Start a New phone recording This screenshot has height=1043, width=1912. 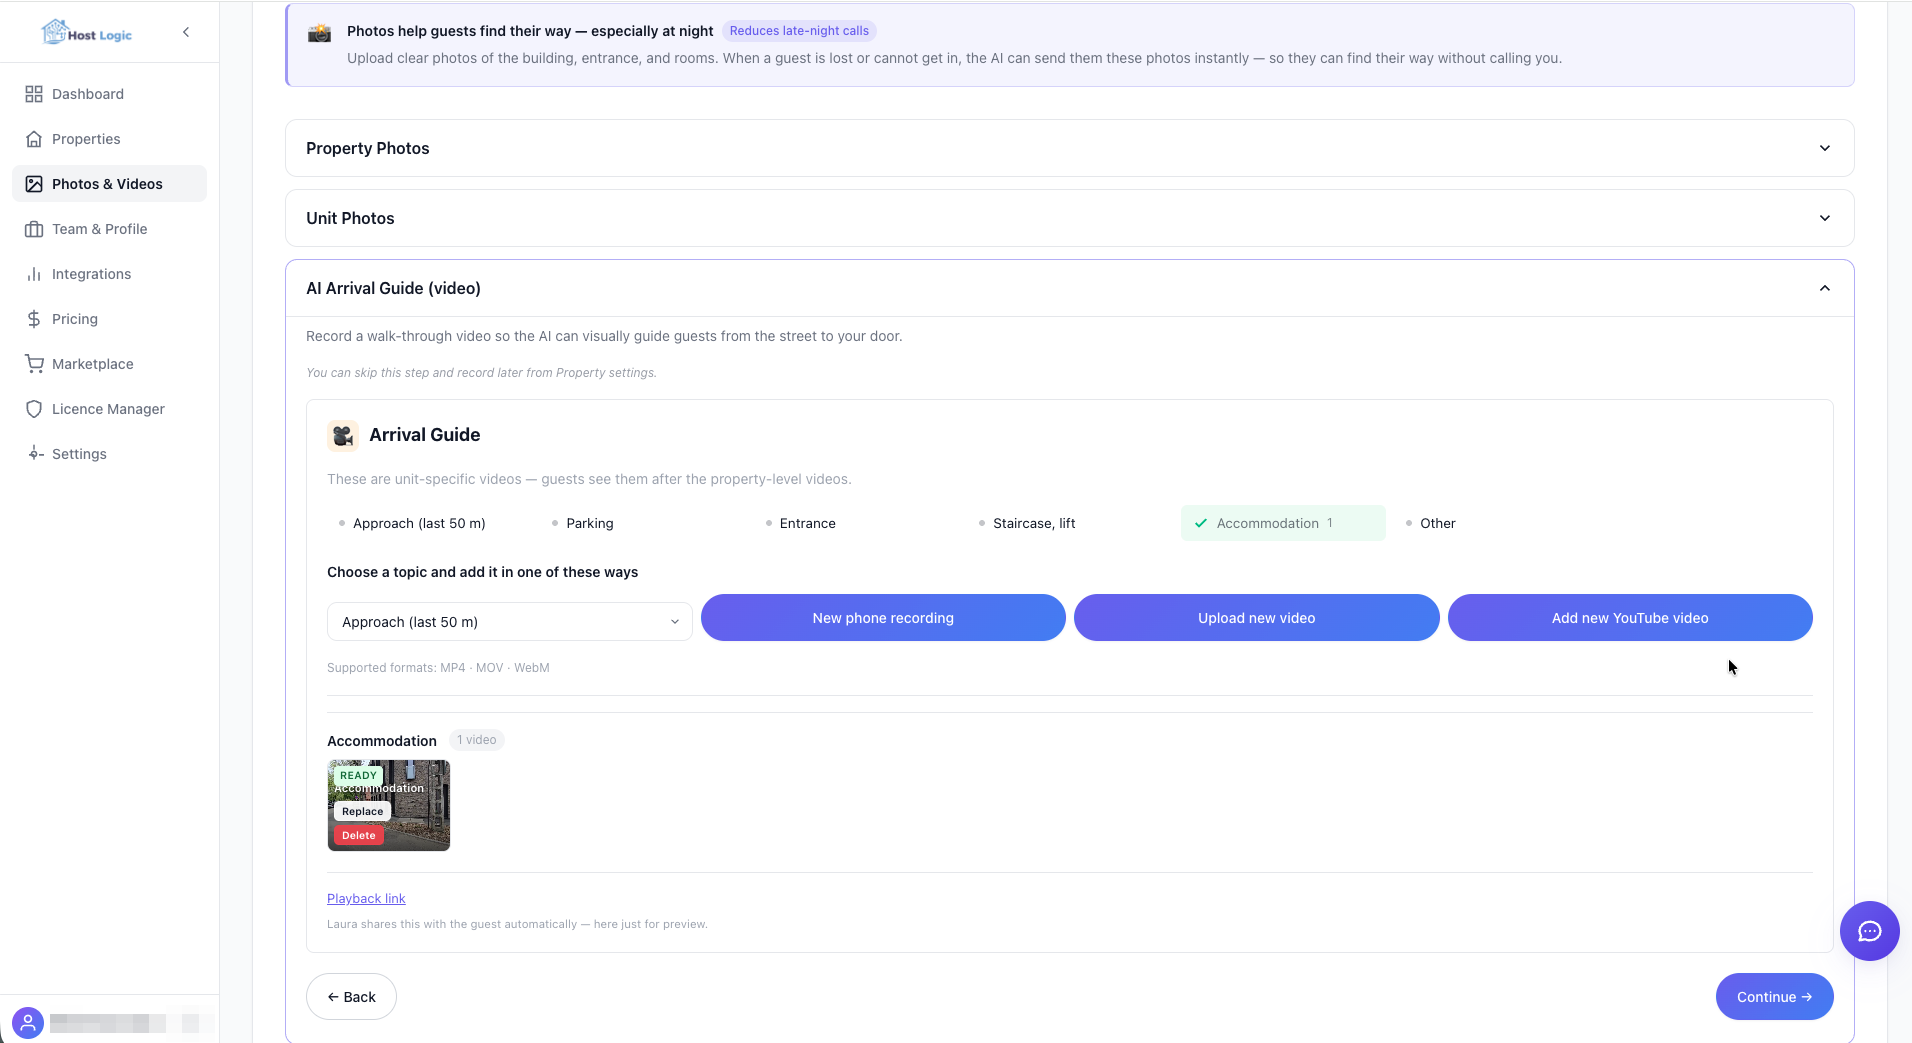coord(883,618)
